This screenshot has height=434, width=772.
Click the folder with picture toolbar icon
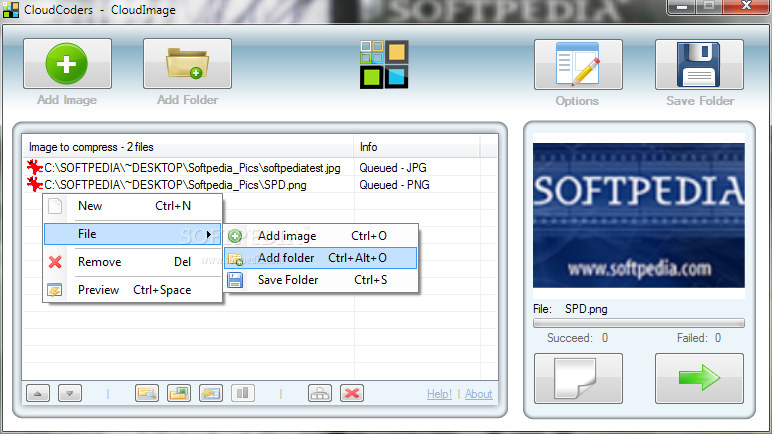click(x=179, y=393)
